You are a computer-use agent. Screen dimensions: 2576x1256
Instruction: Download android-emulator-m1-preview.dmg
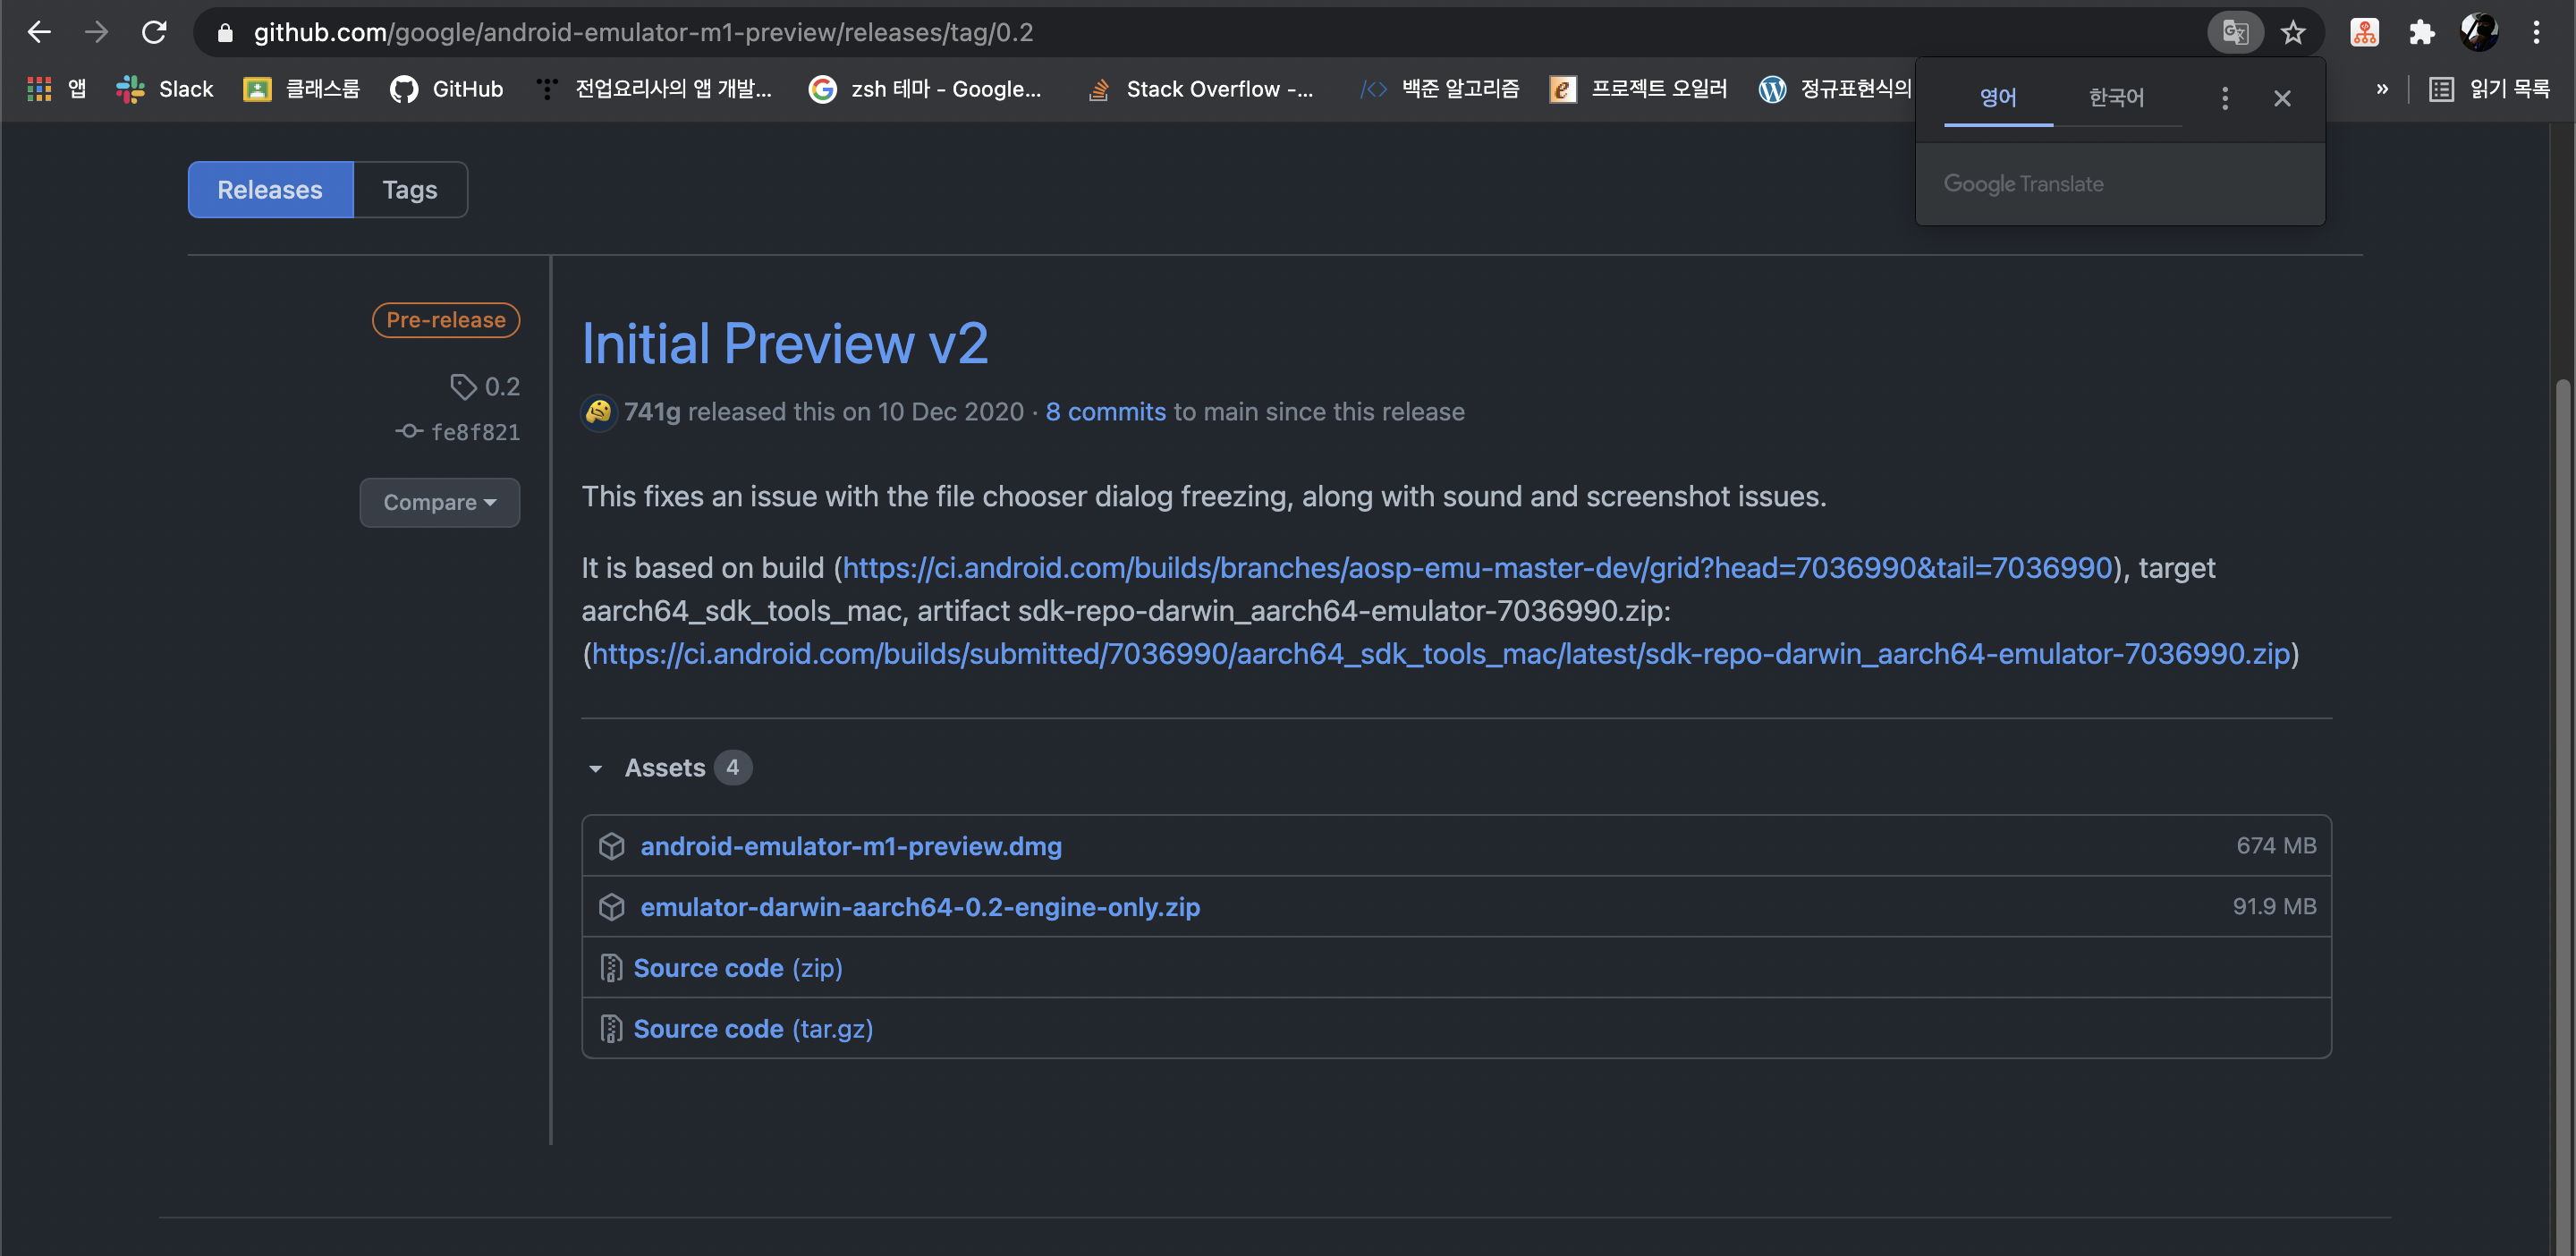[x=850, y=846]
